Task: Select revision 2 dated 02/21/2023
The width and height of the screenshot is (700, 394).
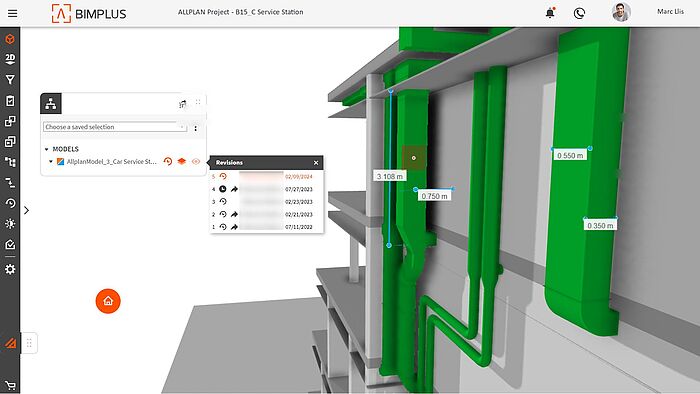Action: coord(267,214)
